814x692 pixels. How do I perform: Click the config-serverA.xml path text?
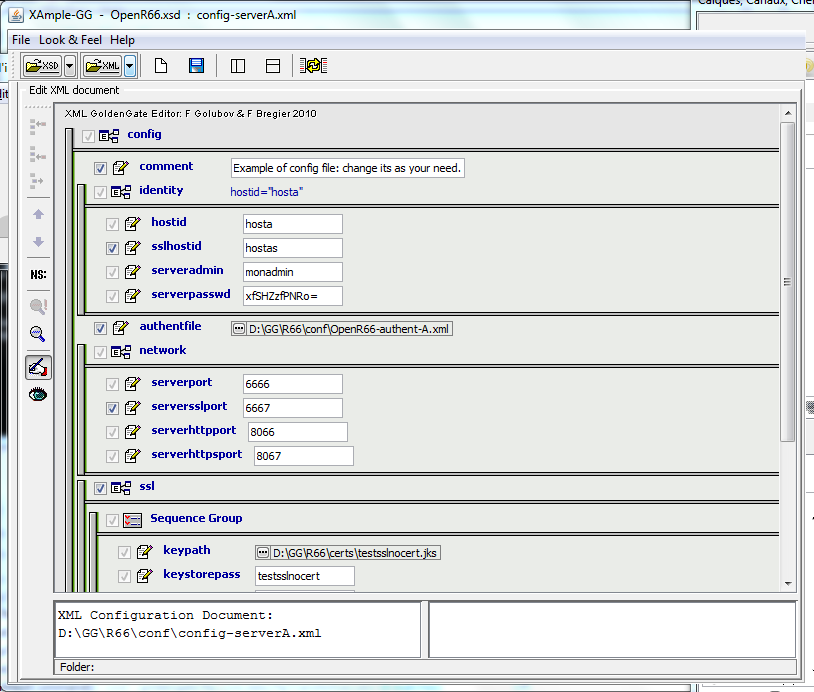pos(189,633)
